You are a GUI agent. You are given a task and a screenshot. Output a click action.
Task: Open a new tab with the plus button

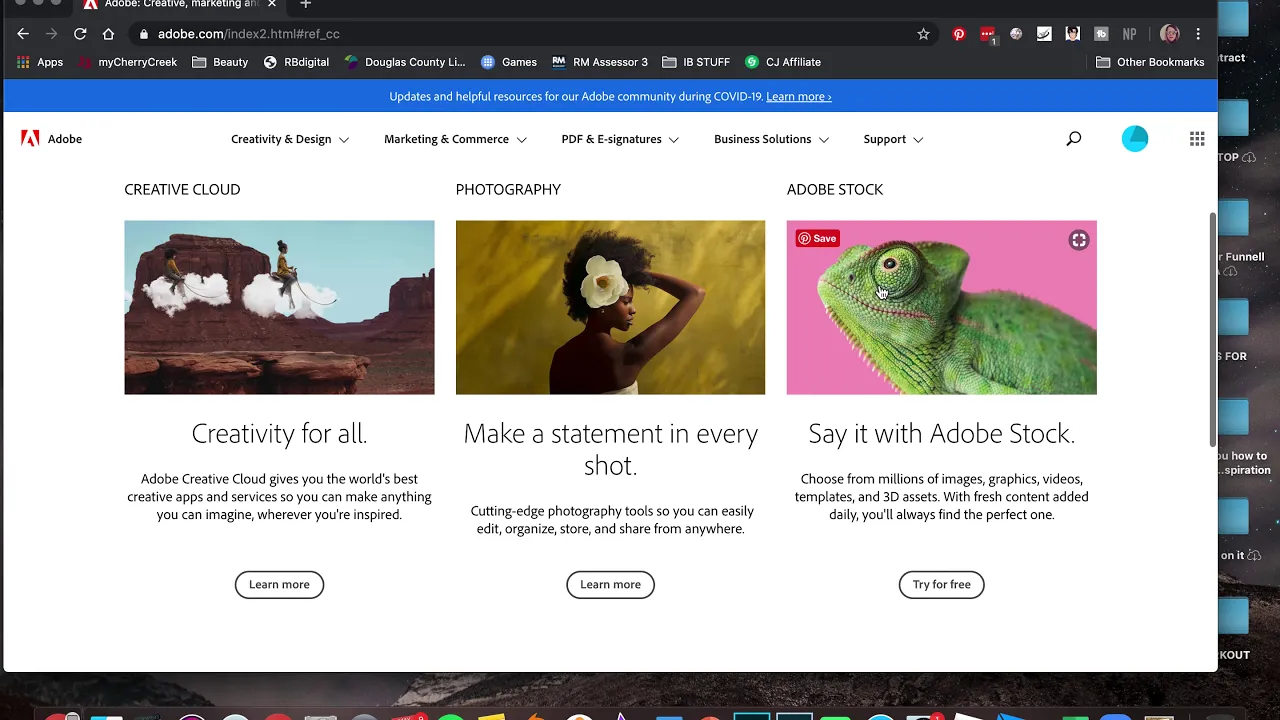(x=306, y=4)
